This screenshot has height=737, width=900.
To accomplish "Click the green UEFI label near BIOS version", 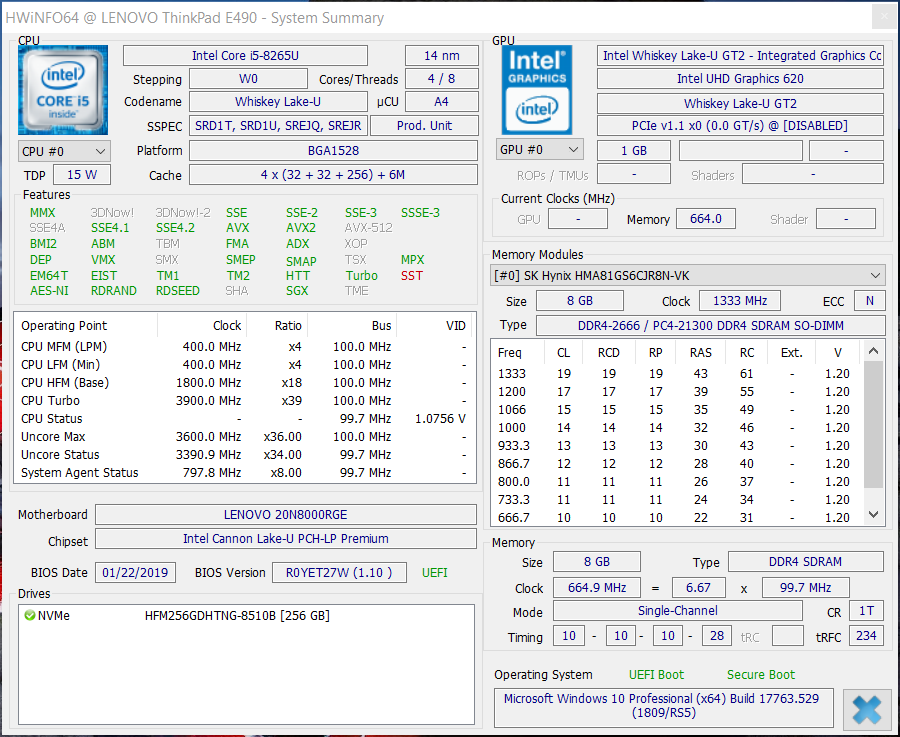I will [435, 572].
